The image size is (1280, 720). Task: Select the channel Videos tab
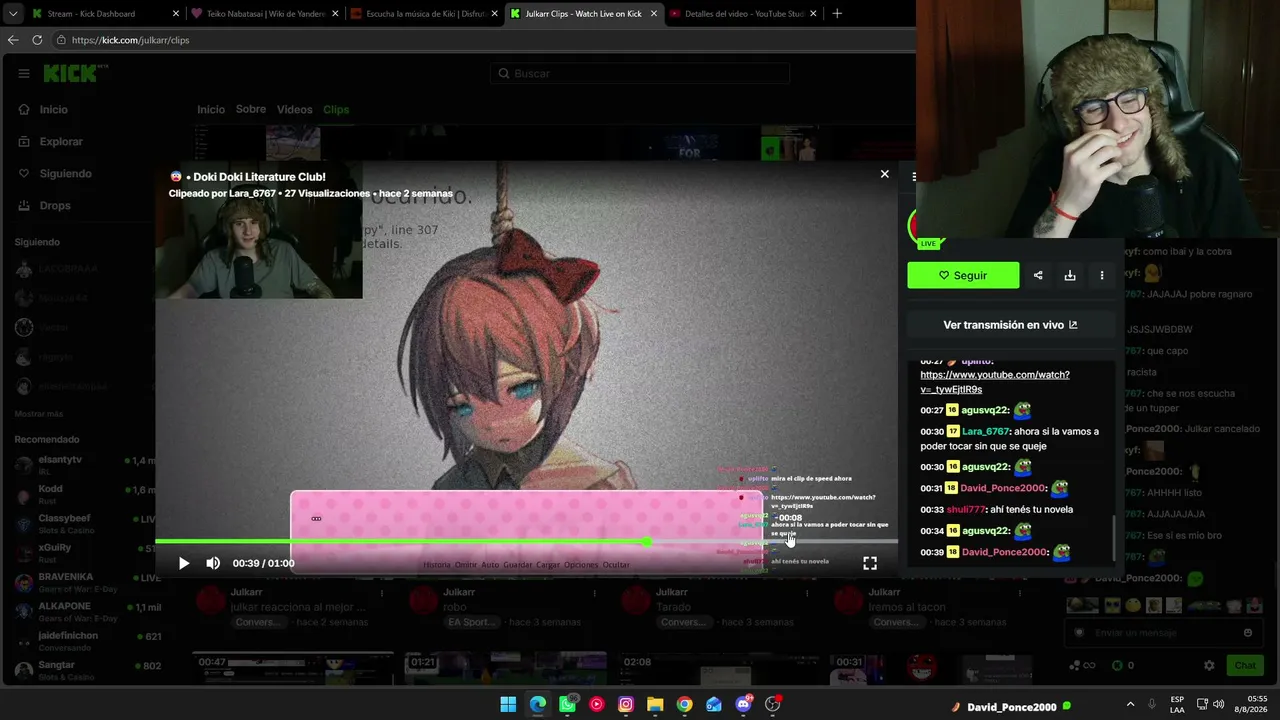pos(295,110)
